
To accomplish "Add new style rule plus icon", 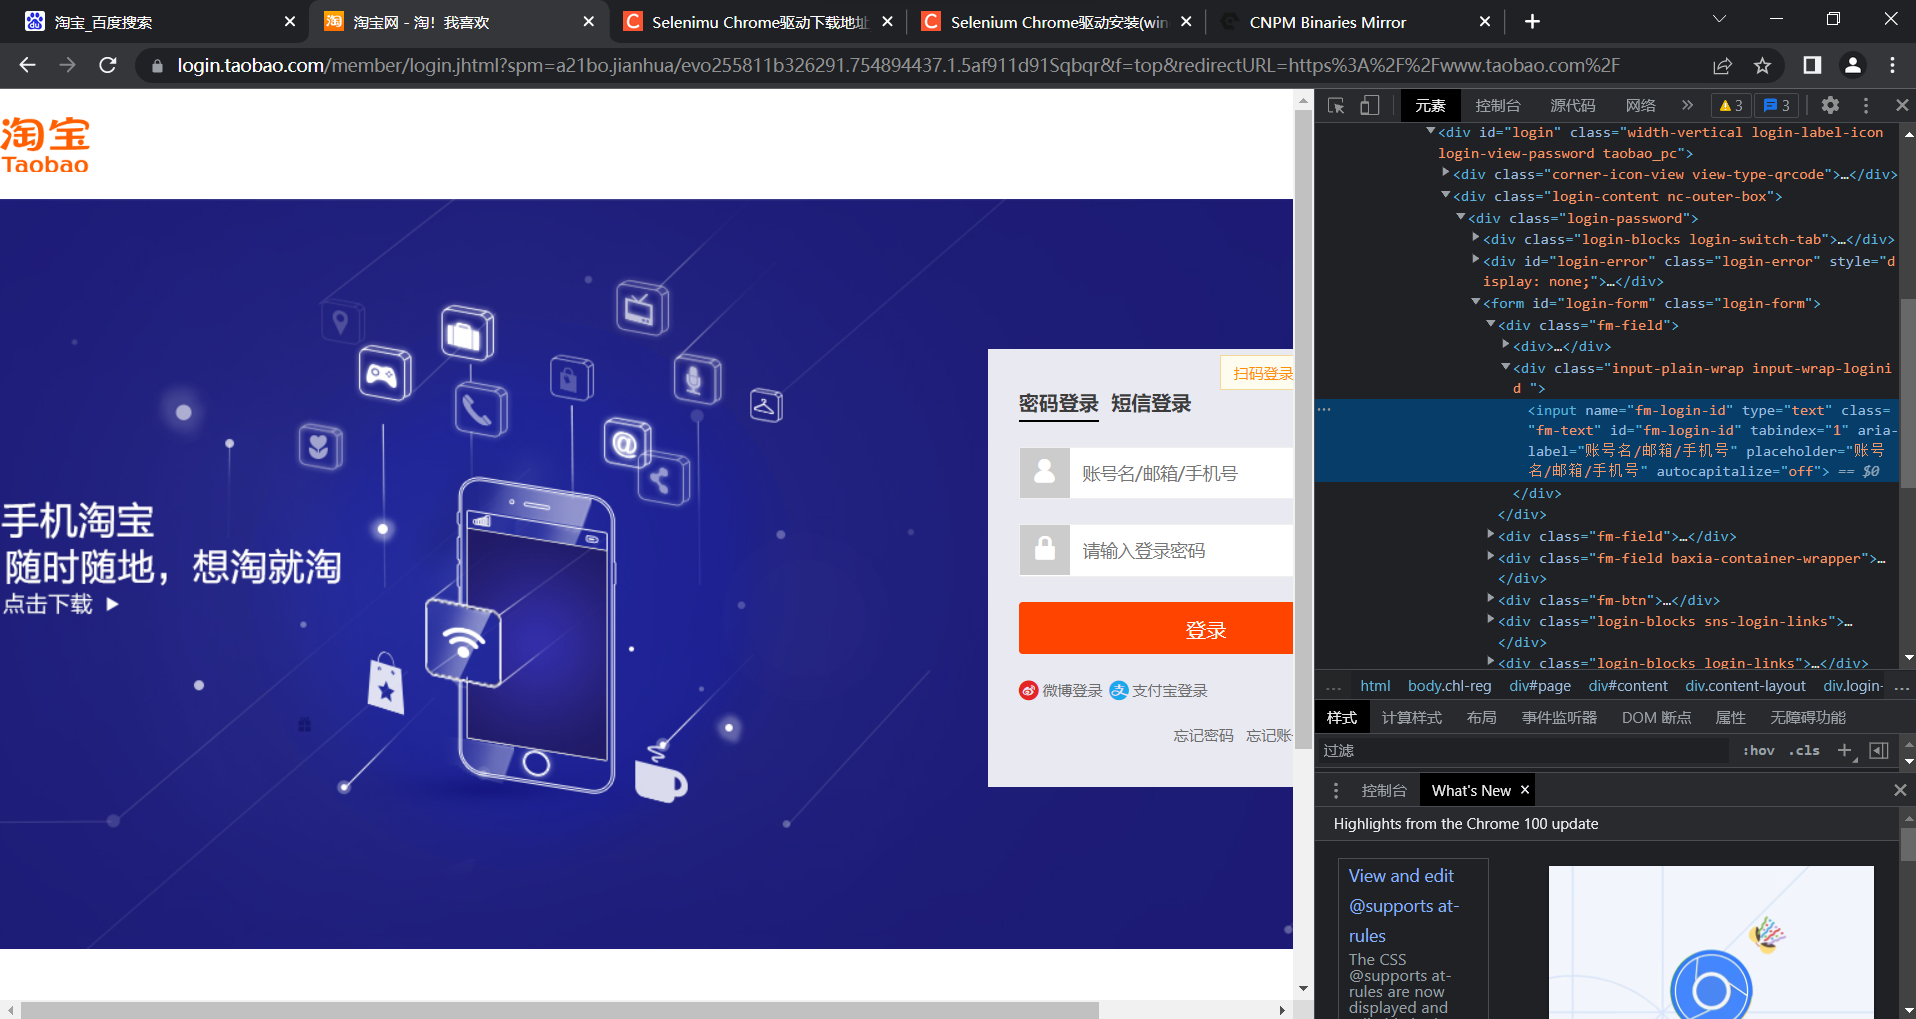I will 1846,751.
